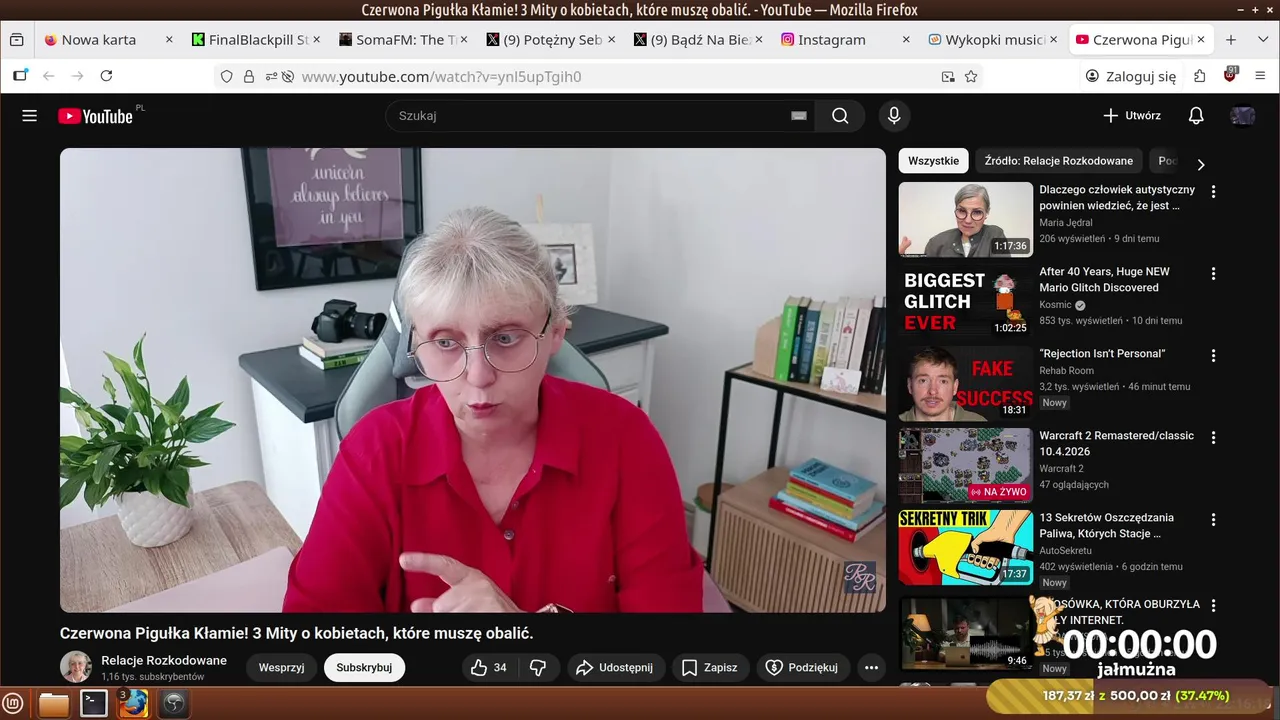Open the Warcraft 2 live stream thumbnail
1280x720 pixels.
[x=965, y=465]
